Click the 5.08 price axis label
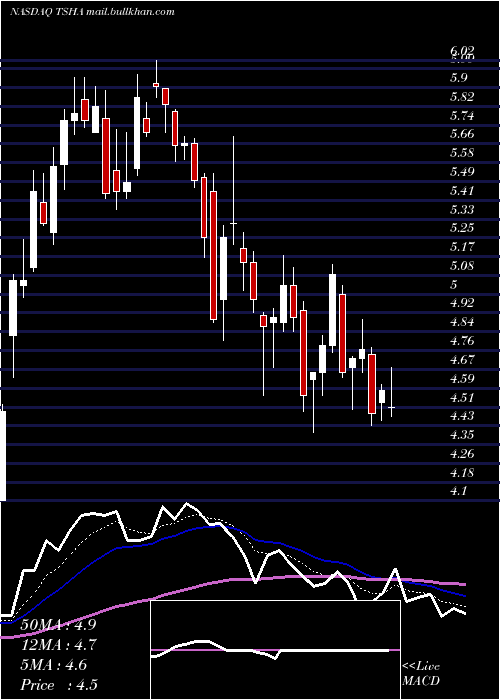Viewport: 500px width, 700px height. pos(462,266)
